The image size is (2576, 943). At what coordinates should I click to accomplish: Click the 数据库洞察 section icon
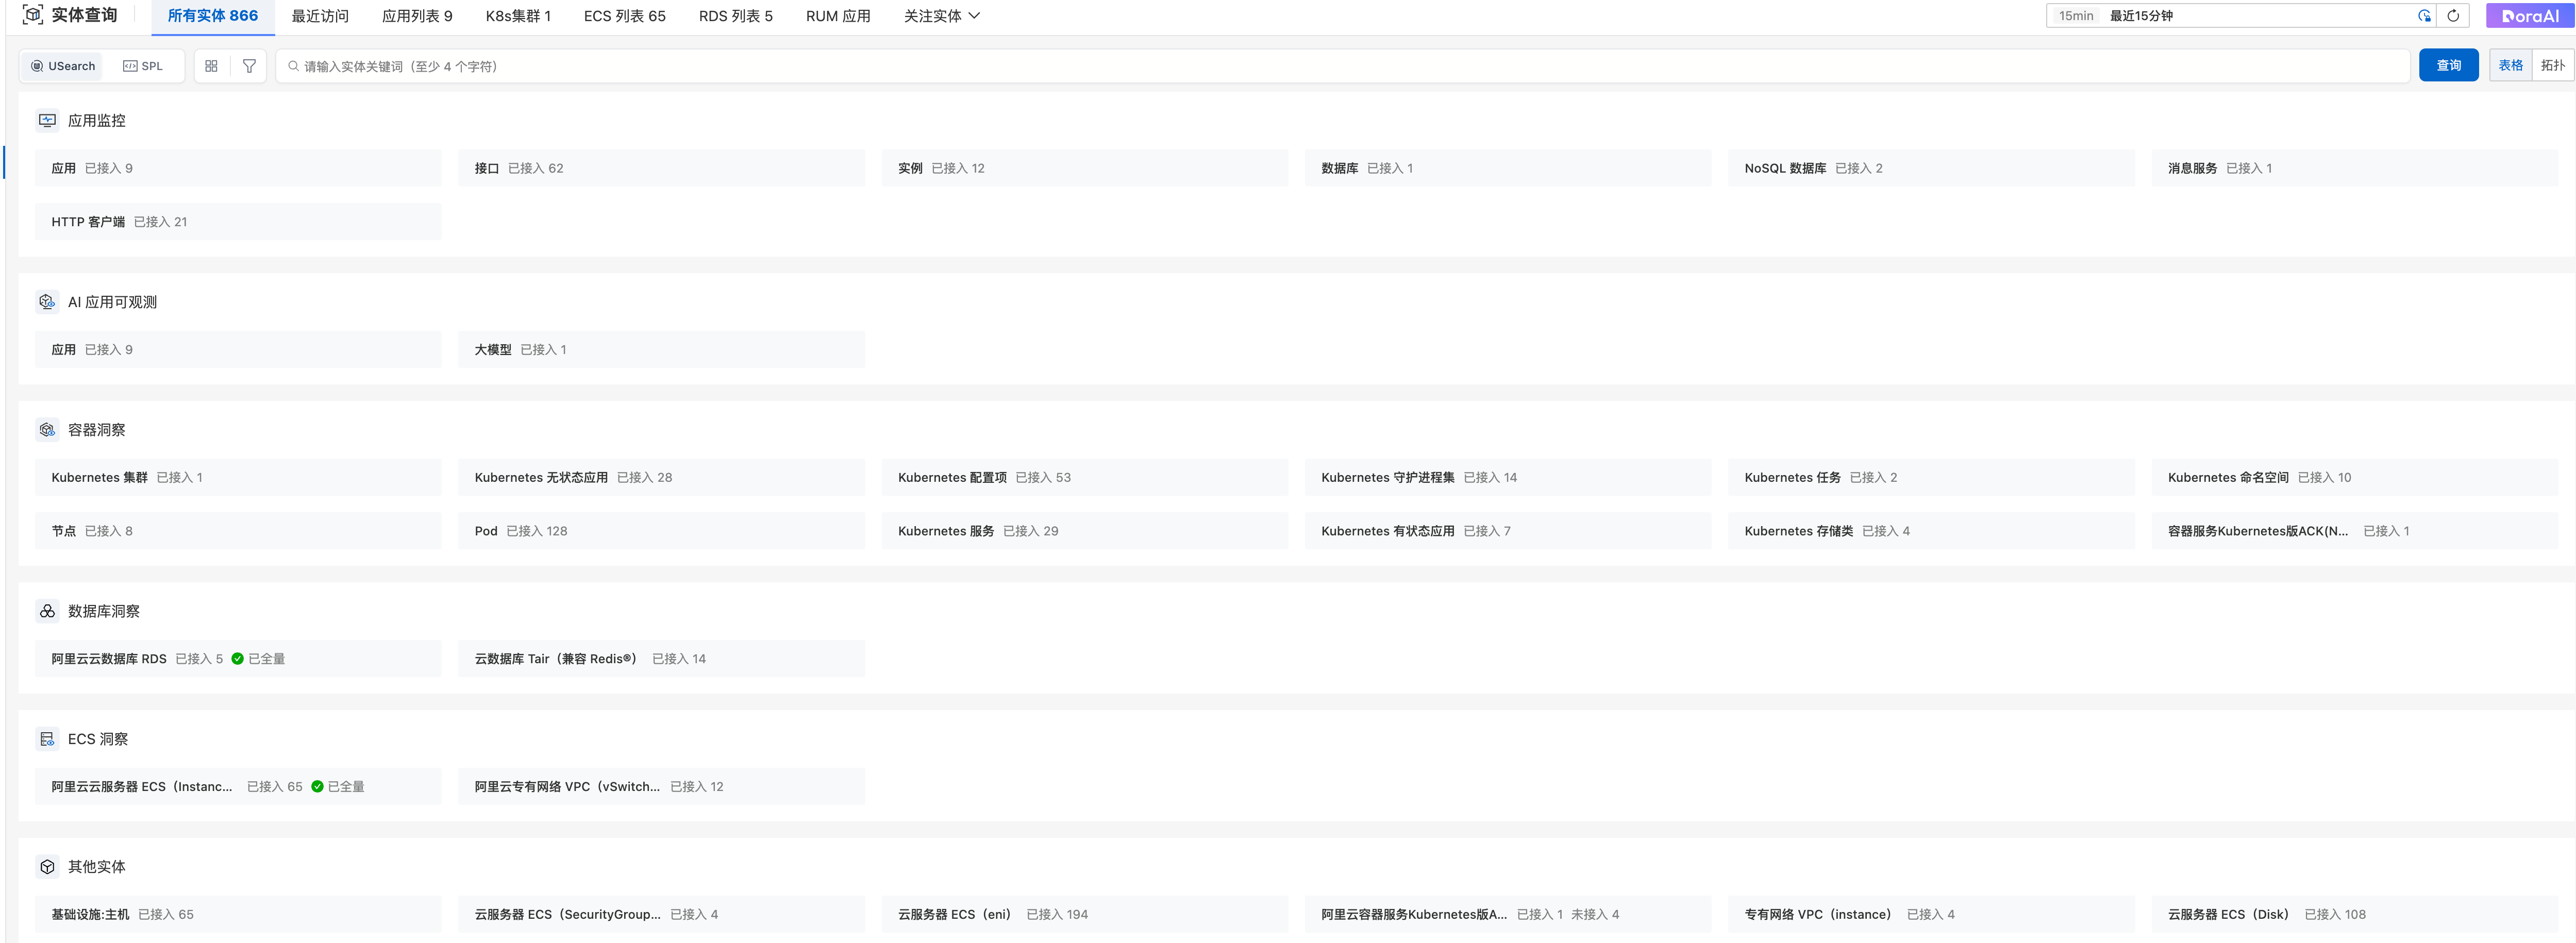pos(47,611)
